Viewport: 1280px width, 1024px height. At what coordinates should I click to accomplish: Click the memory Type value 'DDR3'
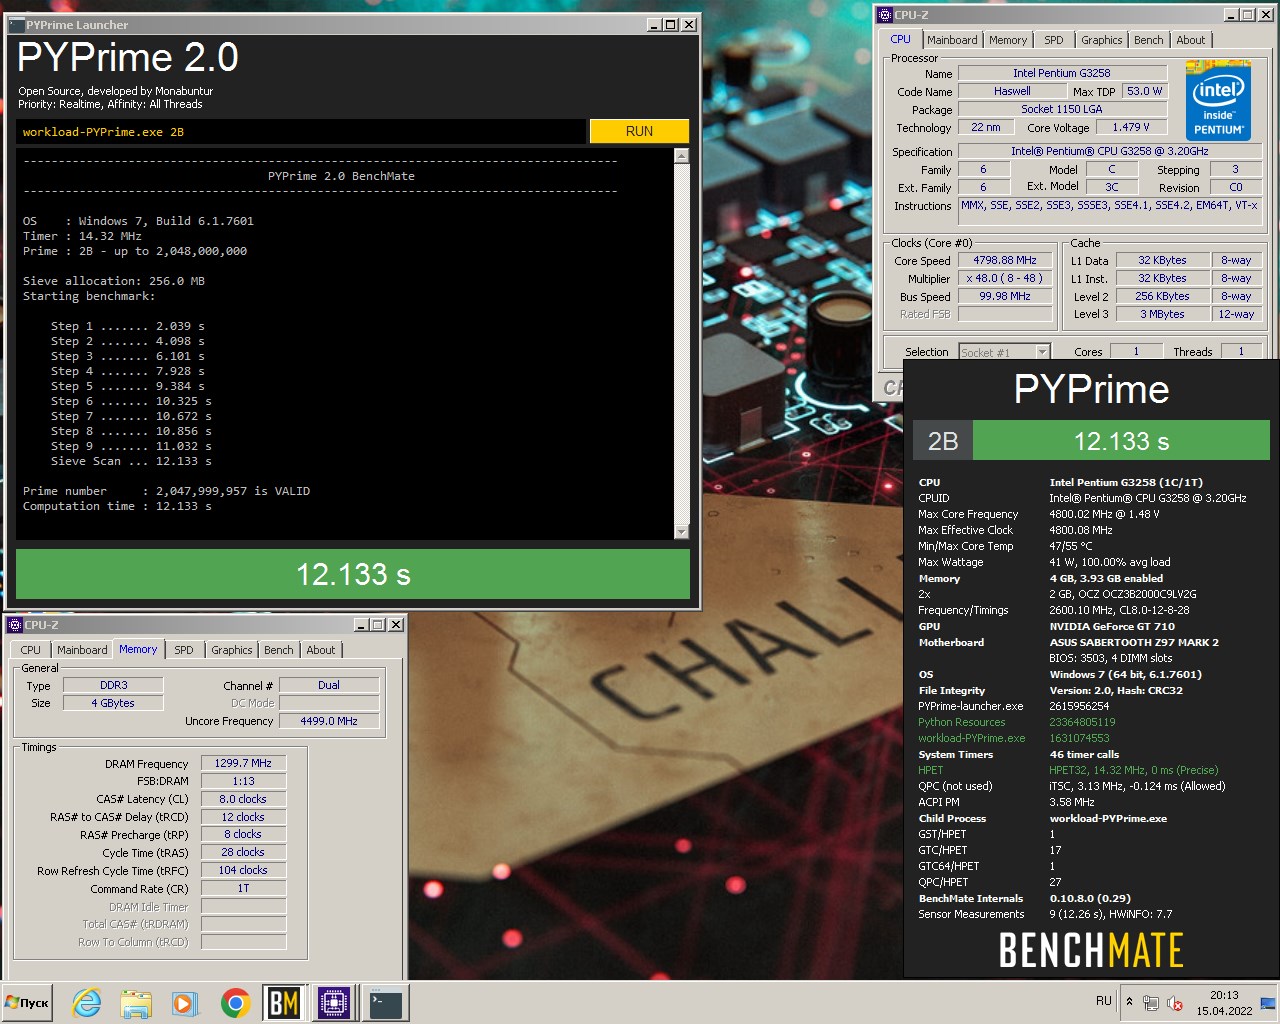tap(113, 685)
